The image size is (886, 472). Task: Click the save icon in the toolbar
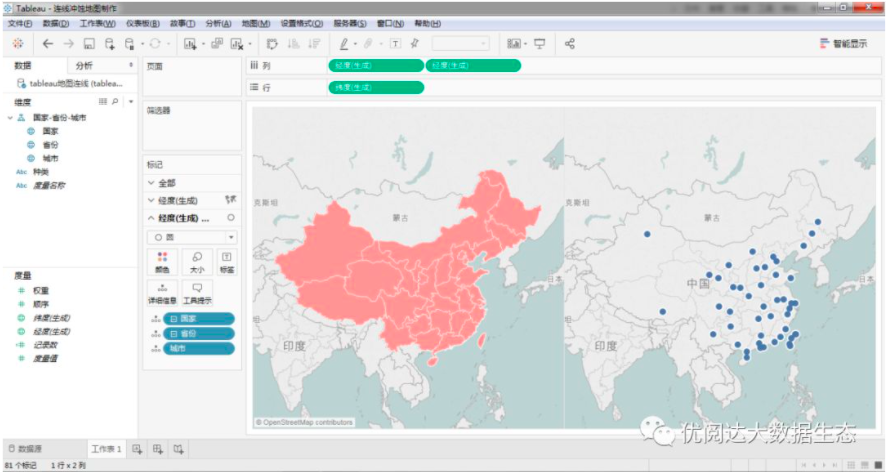tap(89, 44)
